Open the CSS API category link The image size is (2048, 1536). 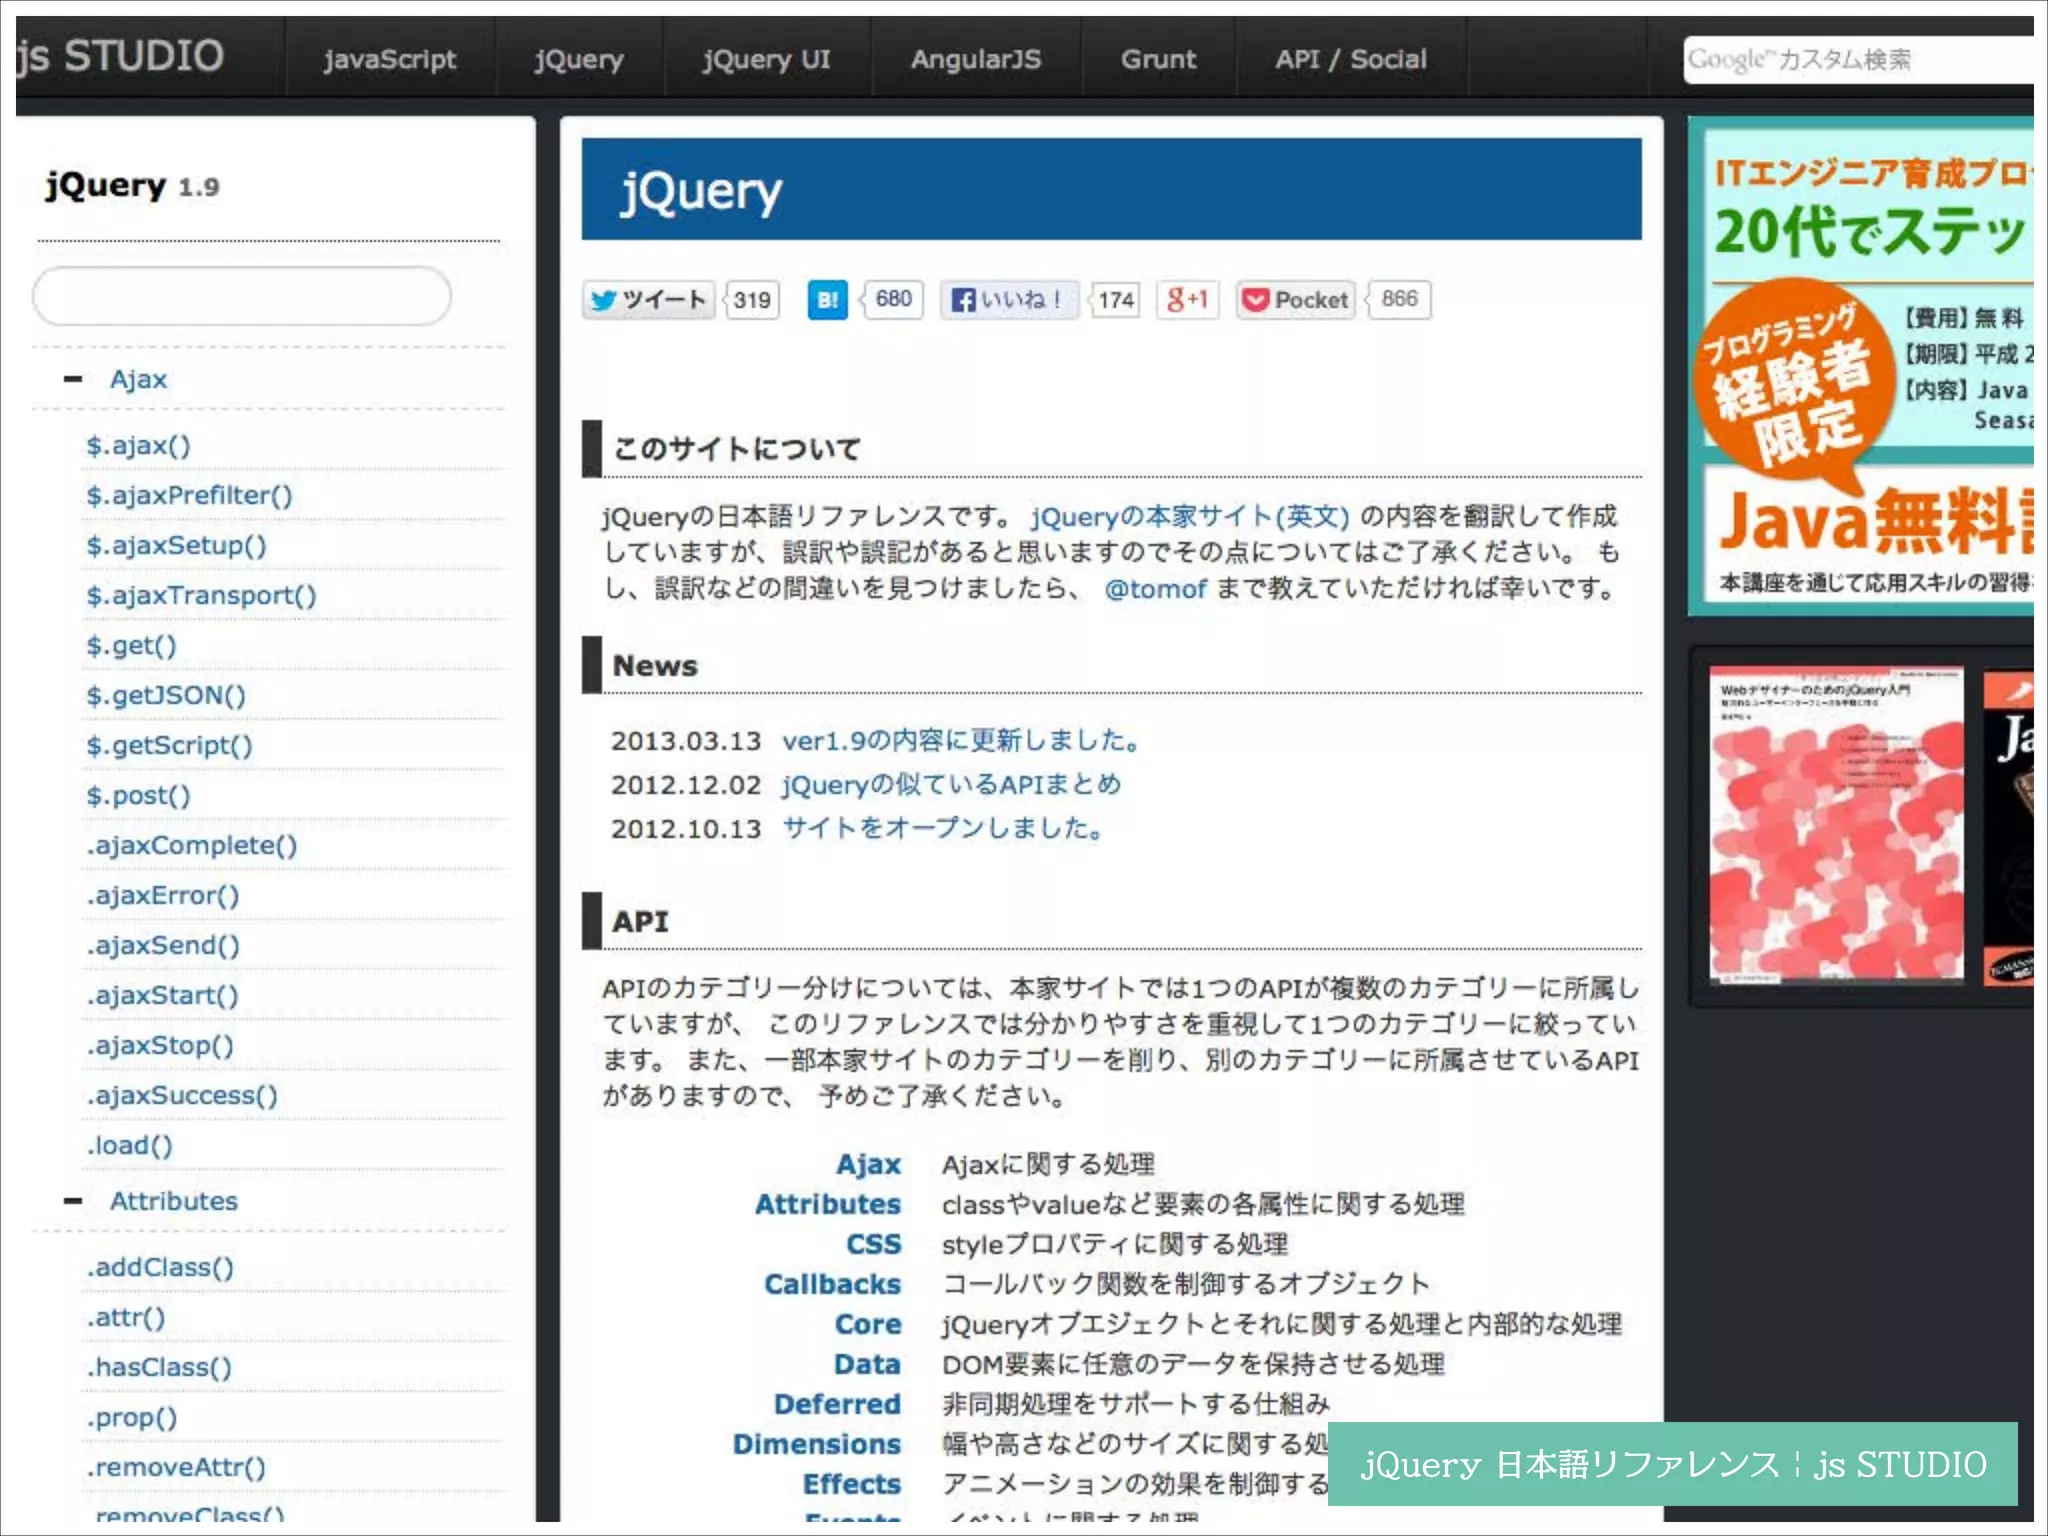coord(874,1245)
